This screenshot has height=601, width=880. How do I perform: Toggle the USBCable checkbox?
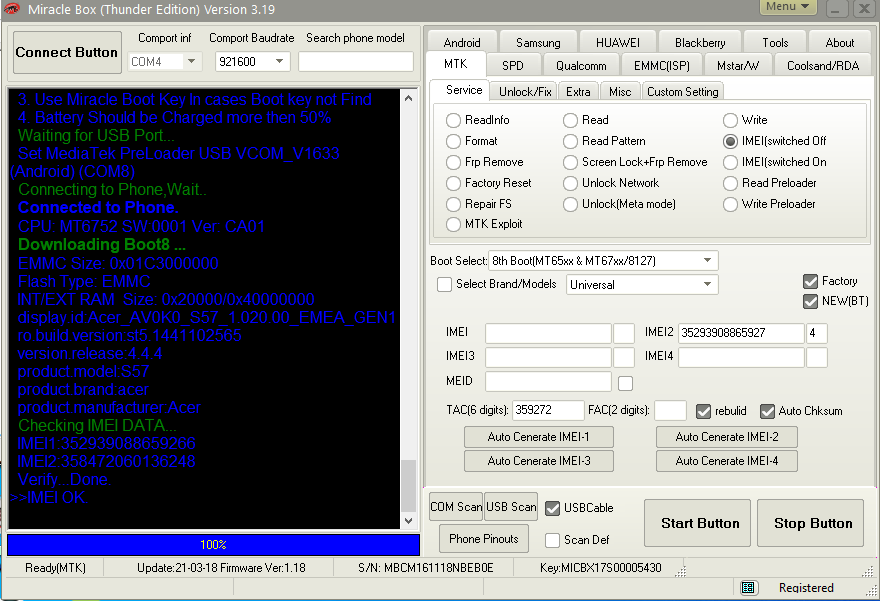coord(552,508)
